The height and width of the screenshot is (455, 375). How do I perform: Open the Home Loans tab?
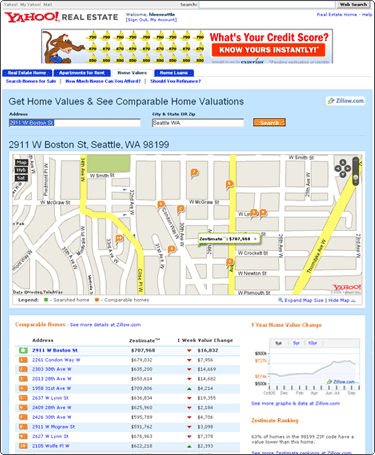pos(174,73)
